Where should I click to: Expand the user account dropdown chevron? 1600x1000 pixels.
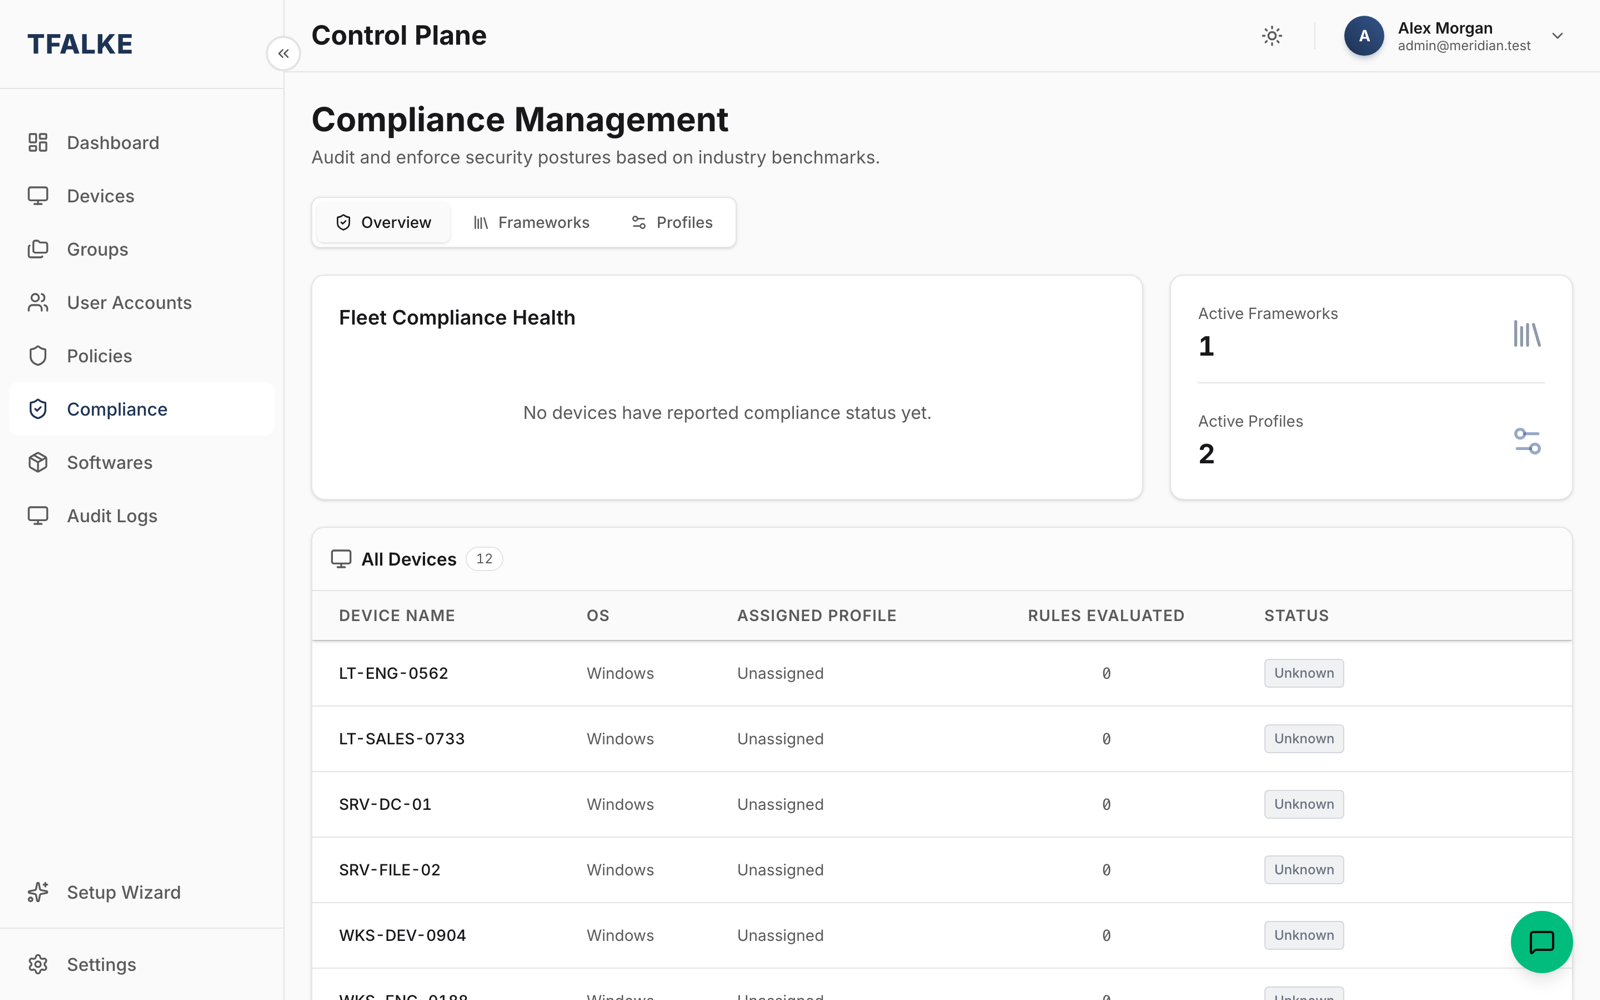(x=1557, y=36)
